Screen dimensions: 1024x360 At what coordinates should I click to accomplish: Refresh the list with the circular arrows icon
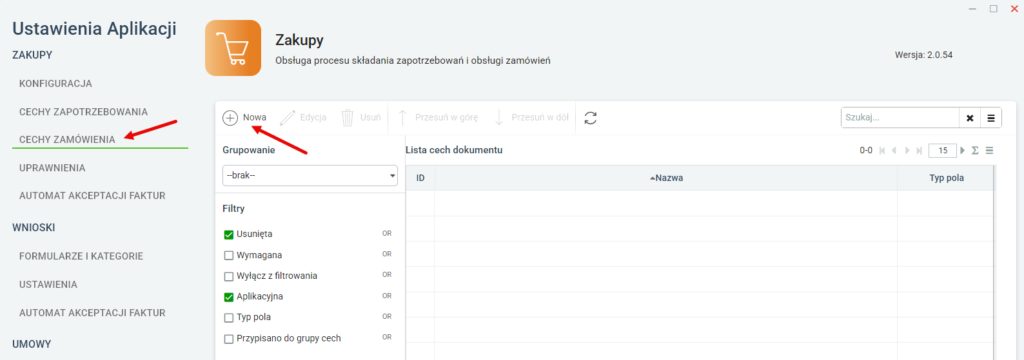[590, 118]
